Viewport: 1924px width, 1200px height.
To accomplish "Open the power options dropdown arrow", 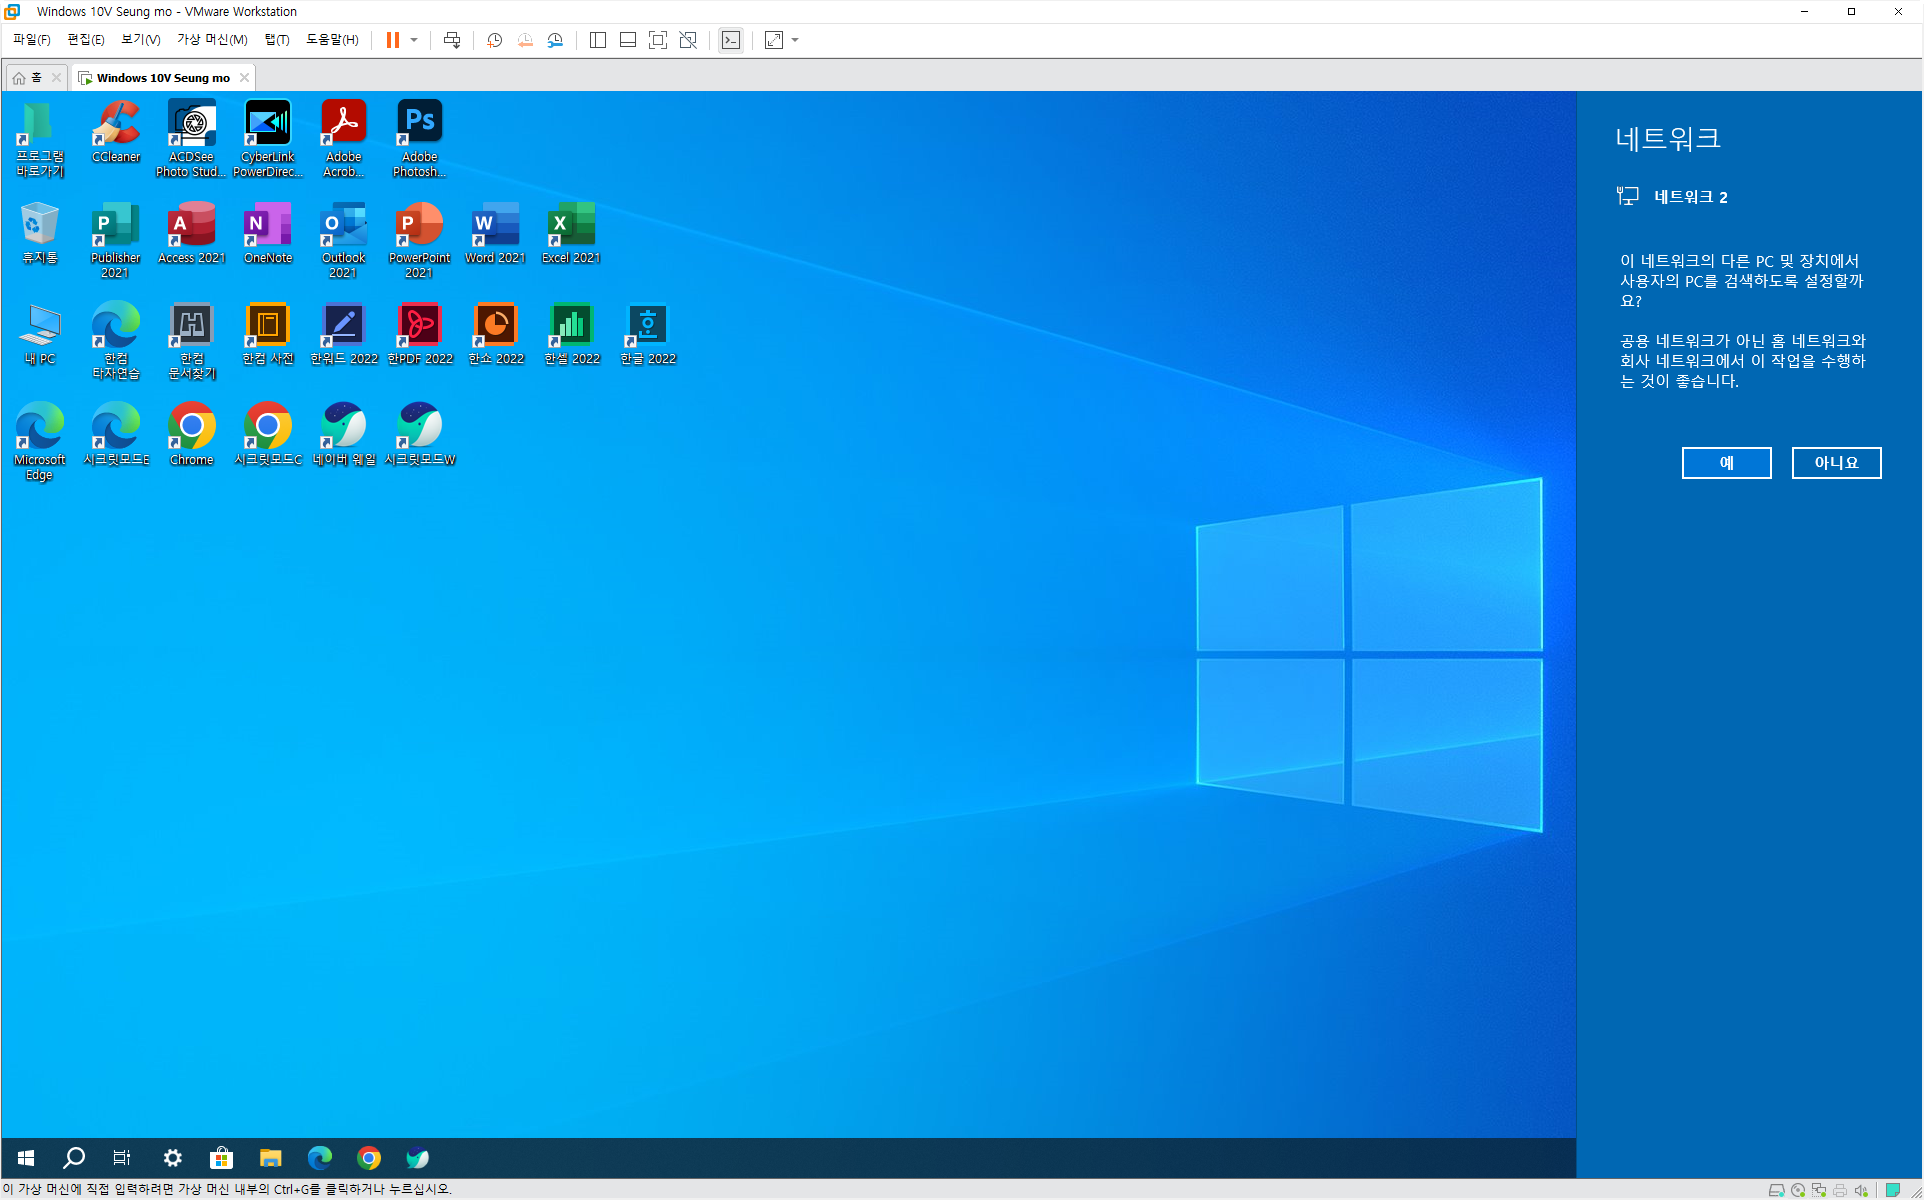I will (x=414, y=40).
